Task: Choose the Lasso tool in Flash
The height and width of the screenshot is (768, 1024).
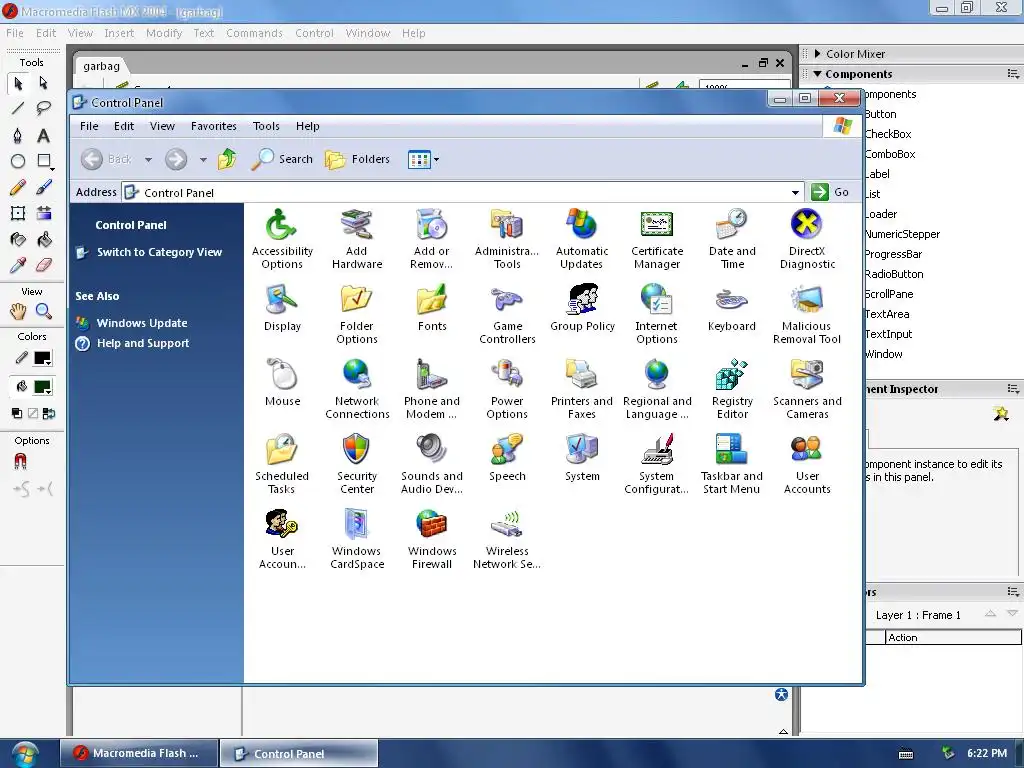Action: (44, 108)
